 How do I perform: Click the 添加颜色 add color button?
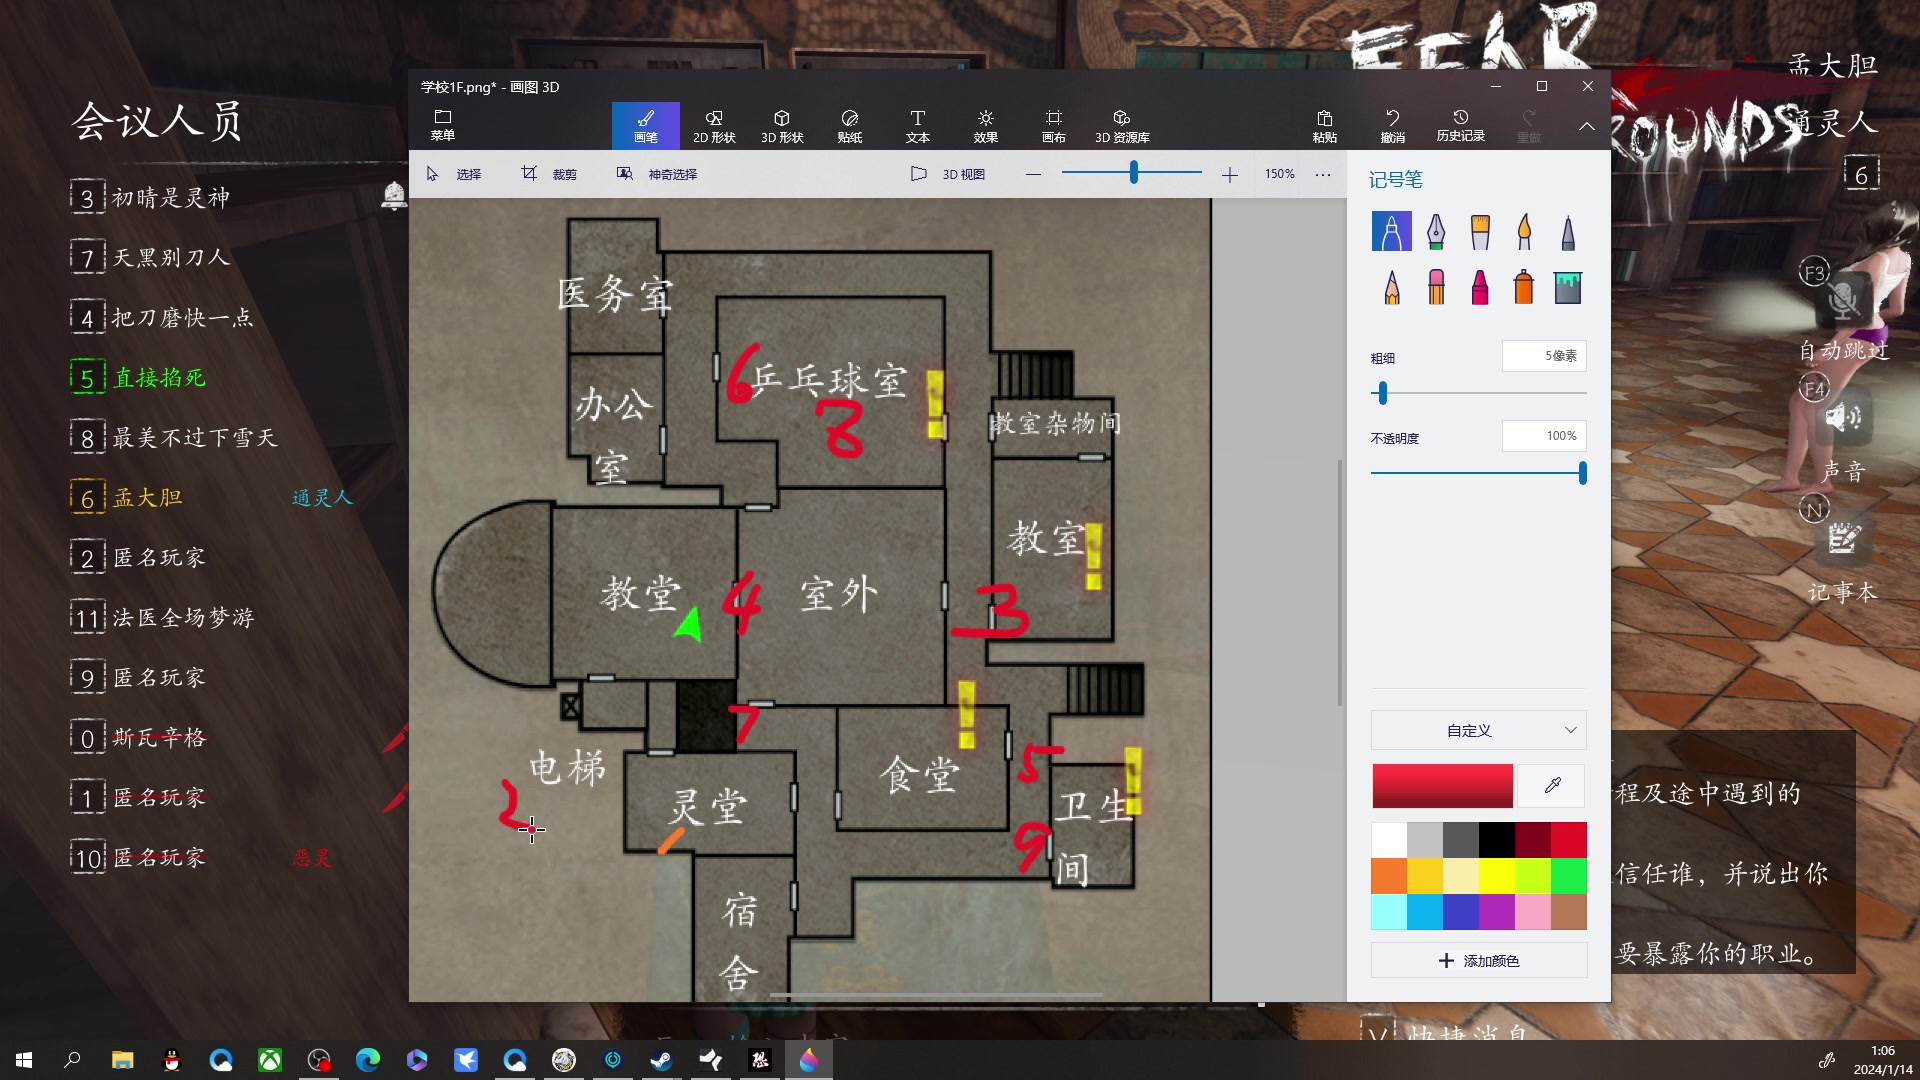pyautogui.click(x=1478, y=960)
